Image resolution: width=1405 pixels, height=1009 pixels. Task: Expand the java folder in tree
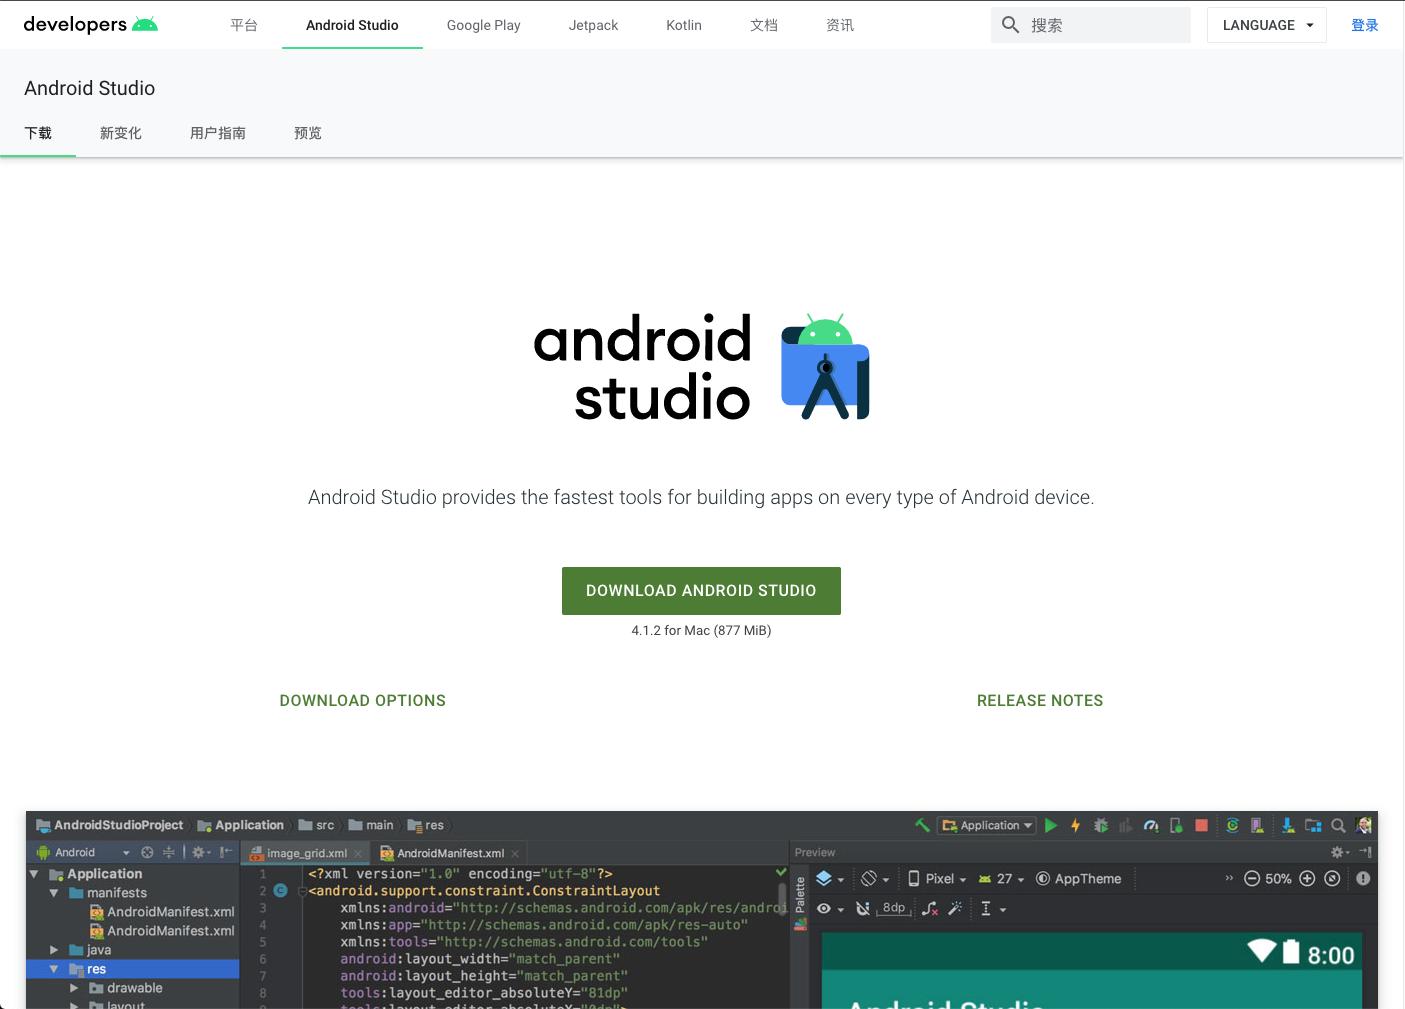[x=54, y=949]
